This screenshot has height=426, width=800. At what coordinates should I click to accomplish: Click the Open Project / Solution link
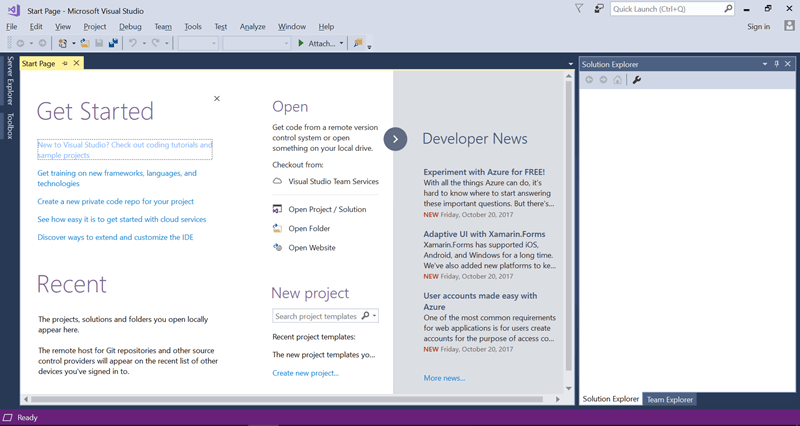pos(327,209)
